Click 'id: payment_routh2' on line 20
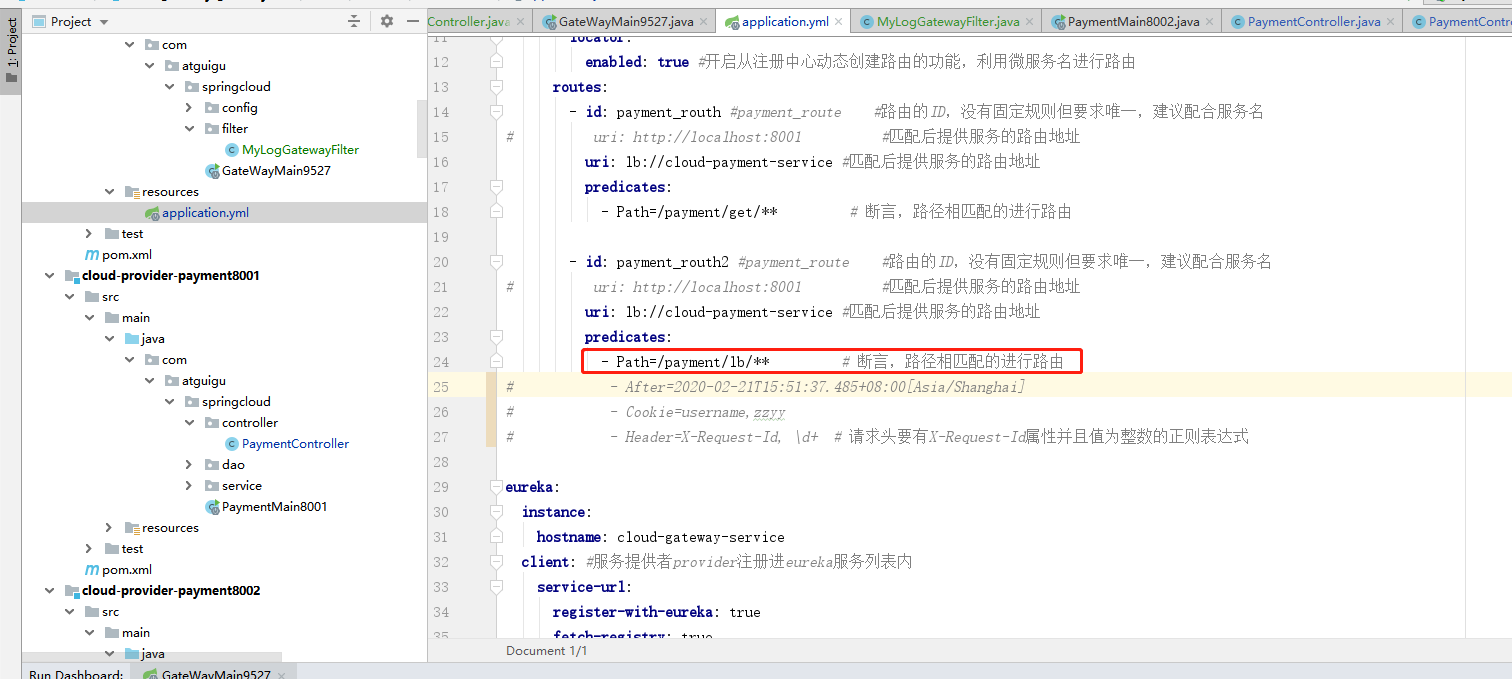1512x679 pixels. (x=657, y=262)
